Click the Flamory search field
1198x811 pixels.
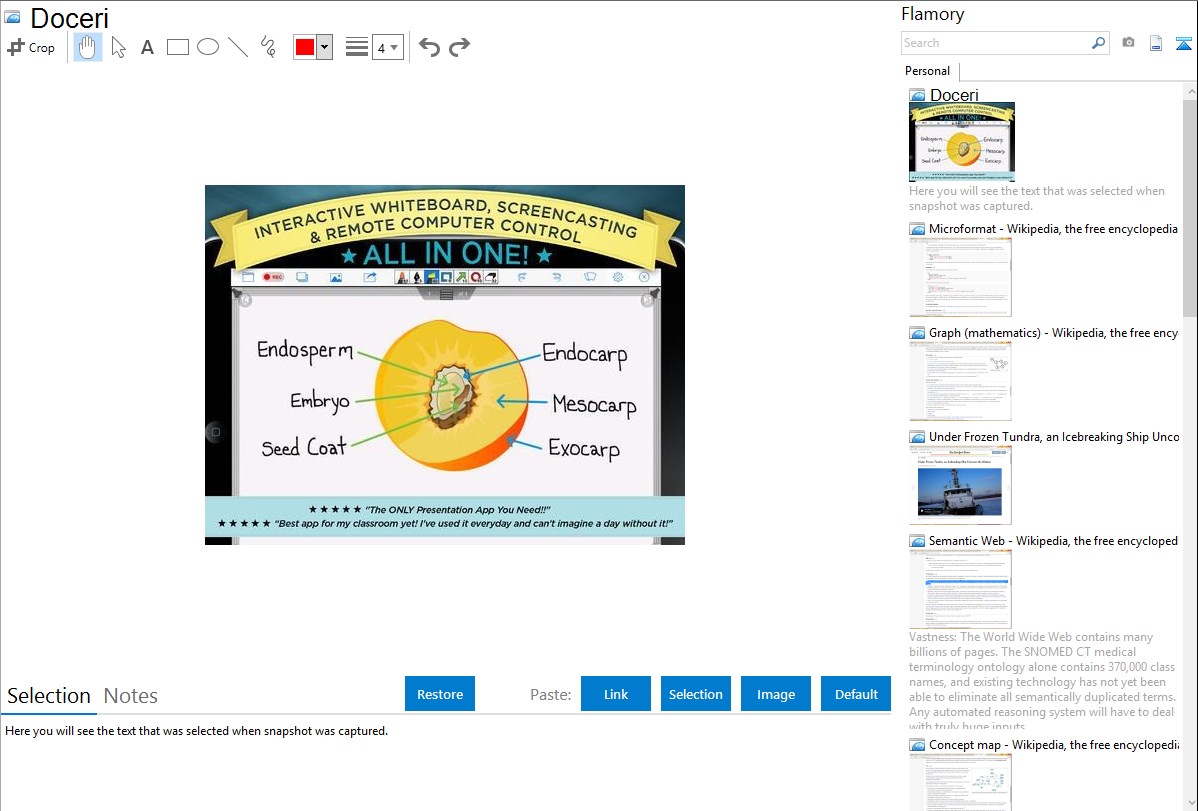coord(995,43)
